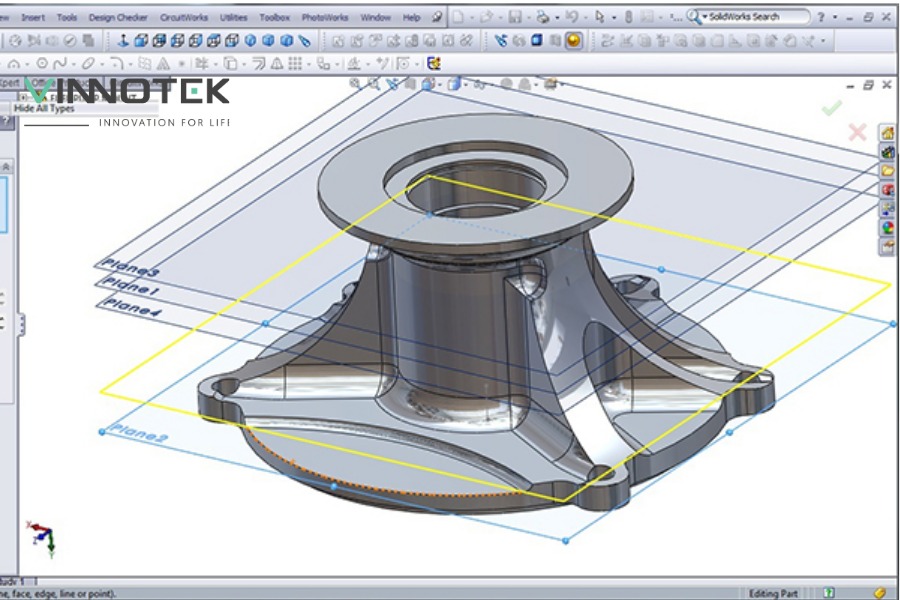
Task: Toggle the highlighted gold sphere button
Action: [573, 40]
